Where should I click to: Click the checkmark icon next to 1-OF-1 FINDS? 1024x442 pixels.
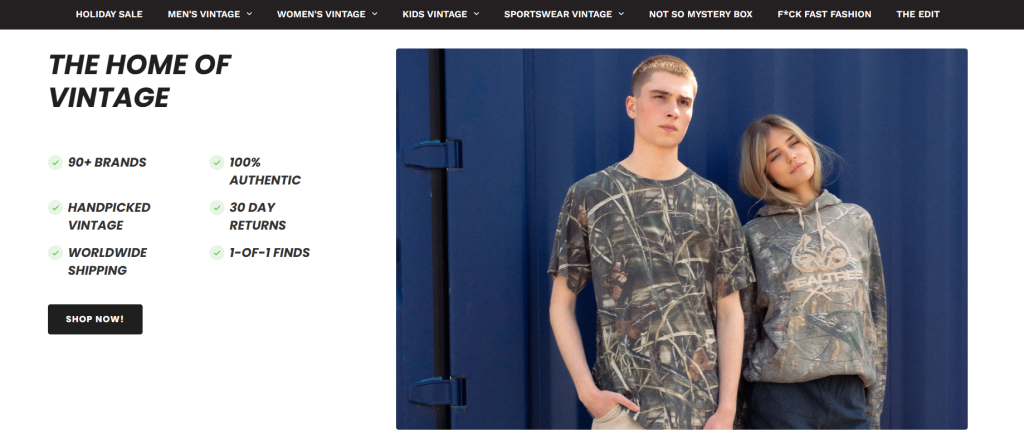(x=217, y=253)
